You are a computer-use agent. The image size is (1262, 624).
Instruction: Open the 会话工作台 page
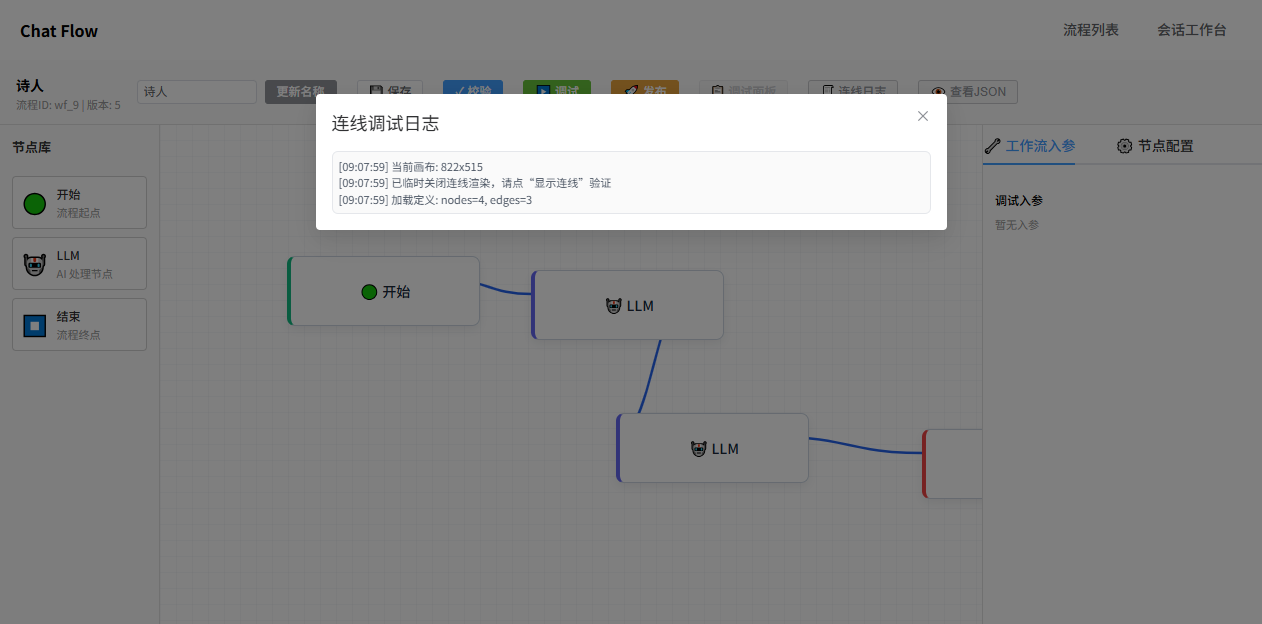pyautogui.click(x=1192, y=30)
